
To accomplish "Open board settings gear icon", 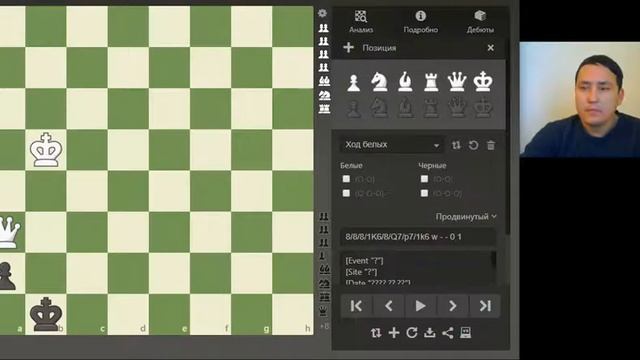I will click(x=322, y=13).
